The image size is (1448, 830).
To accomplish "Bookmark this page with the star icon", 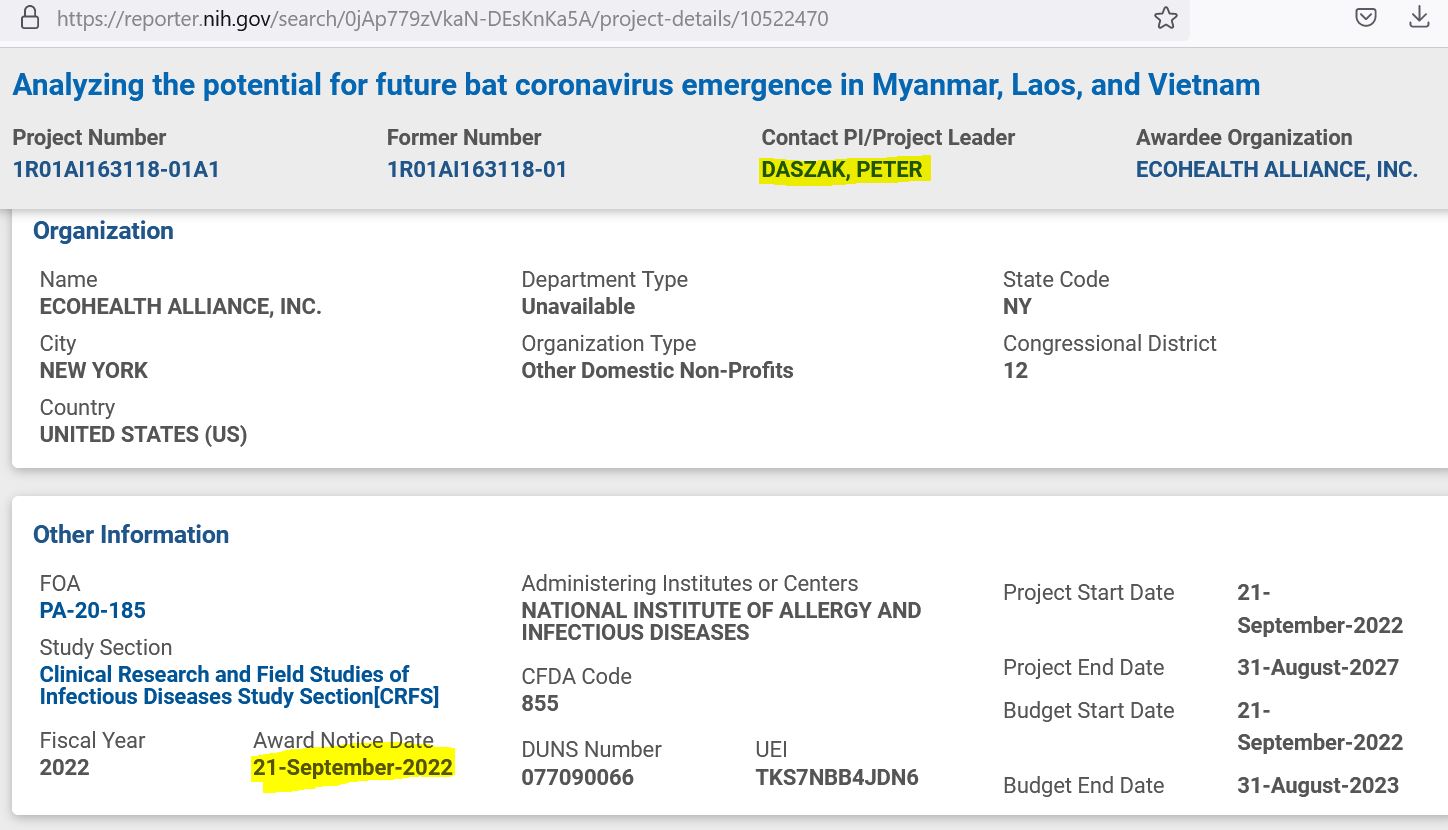I will (x=1166, y=18).
